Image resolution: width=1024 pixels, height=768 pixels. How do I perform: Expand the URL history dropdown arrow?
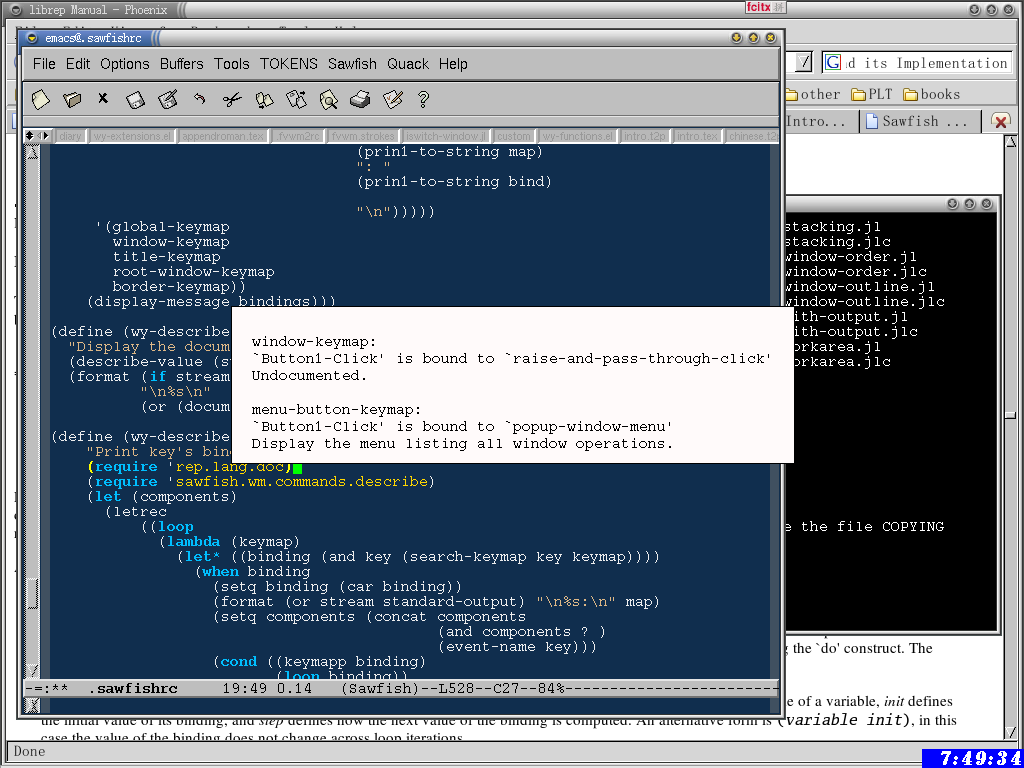point(804,63)
